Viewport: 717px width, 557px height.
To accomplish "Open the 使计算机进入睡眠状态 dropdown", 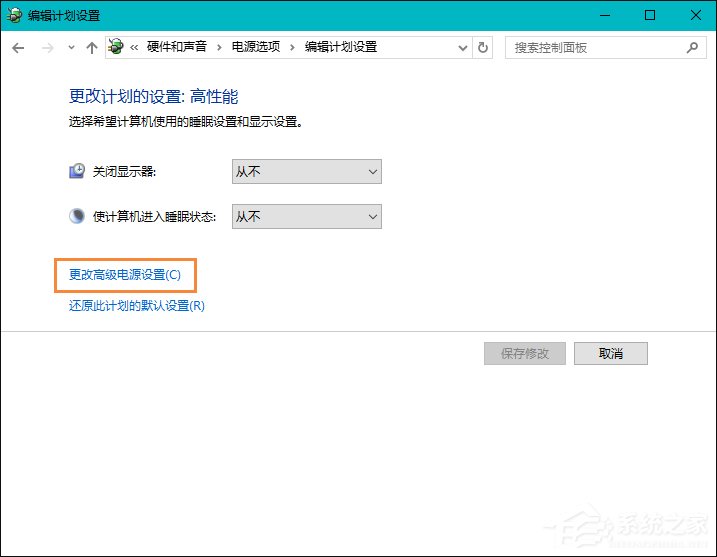I will (307, 216).
